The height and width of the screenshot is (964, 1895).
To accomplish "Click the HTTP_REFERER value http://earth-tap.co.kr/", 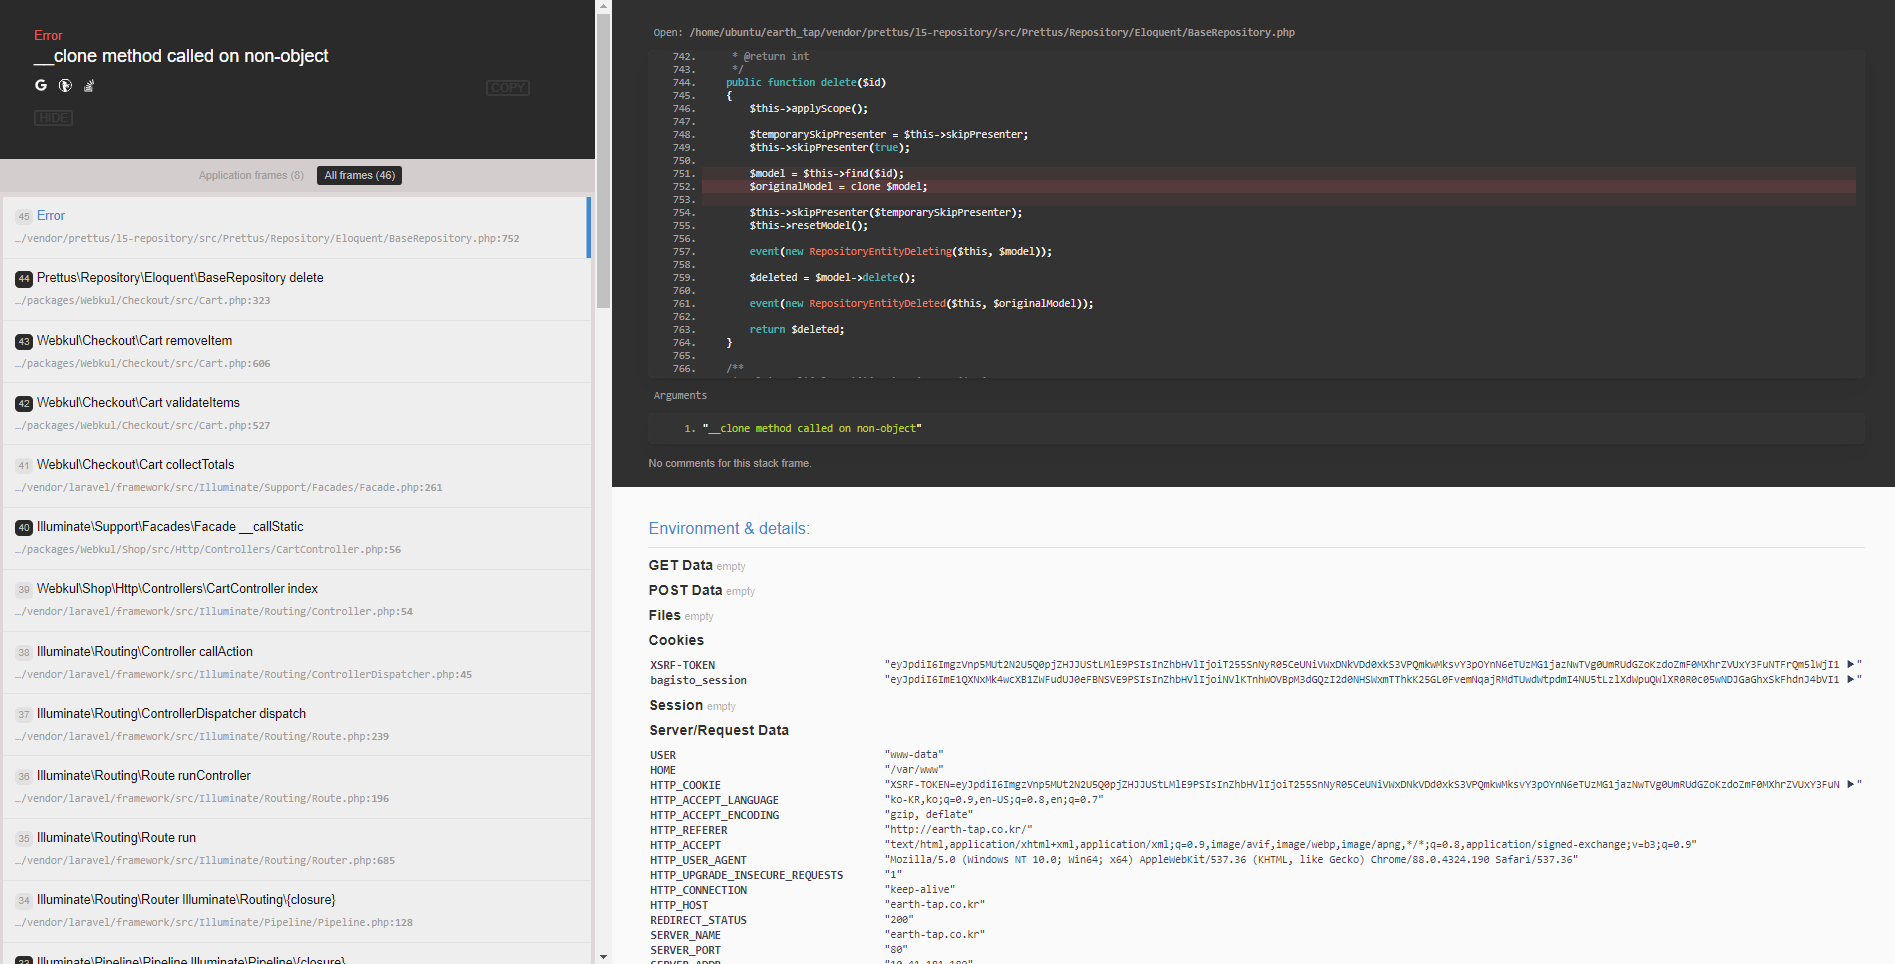I will 958,830.
